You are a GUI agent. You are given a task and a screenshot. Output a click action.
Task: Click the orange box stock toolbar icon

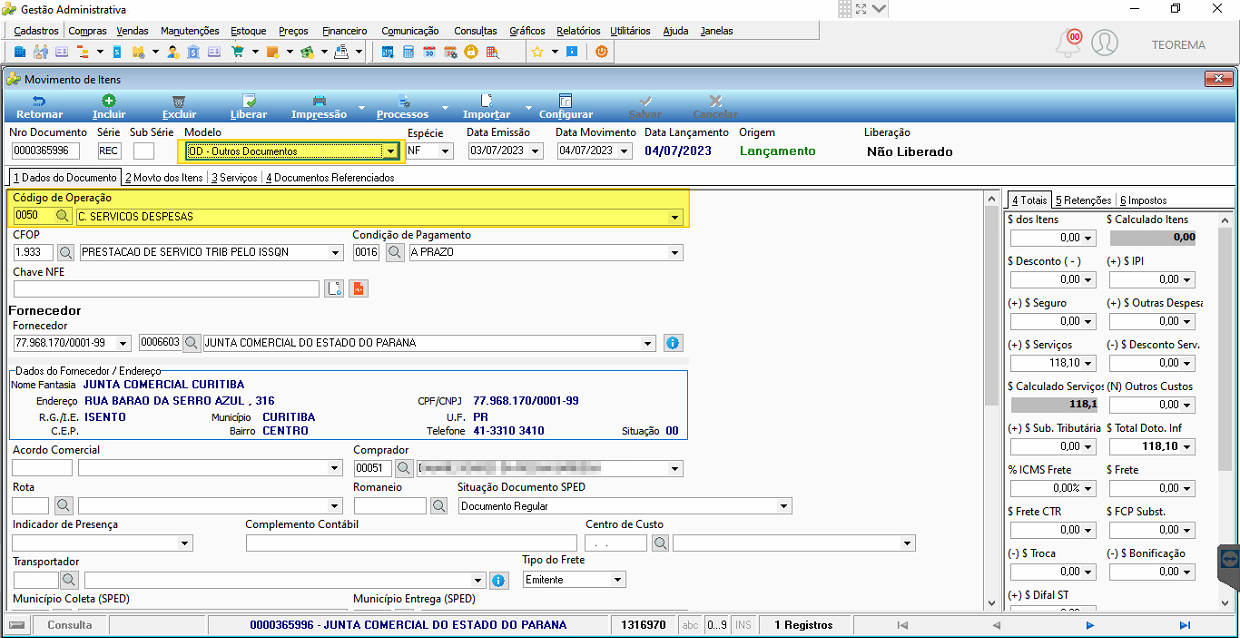point(273,51)
